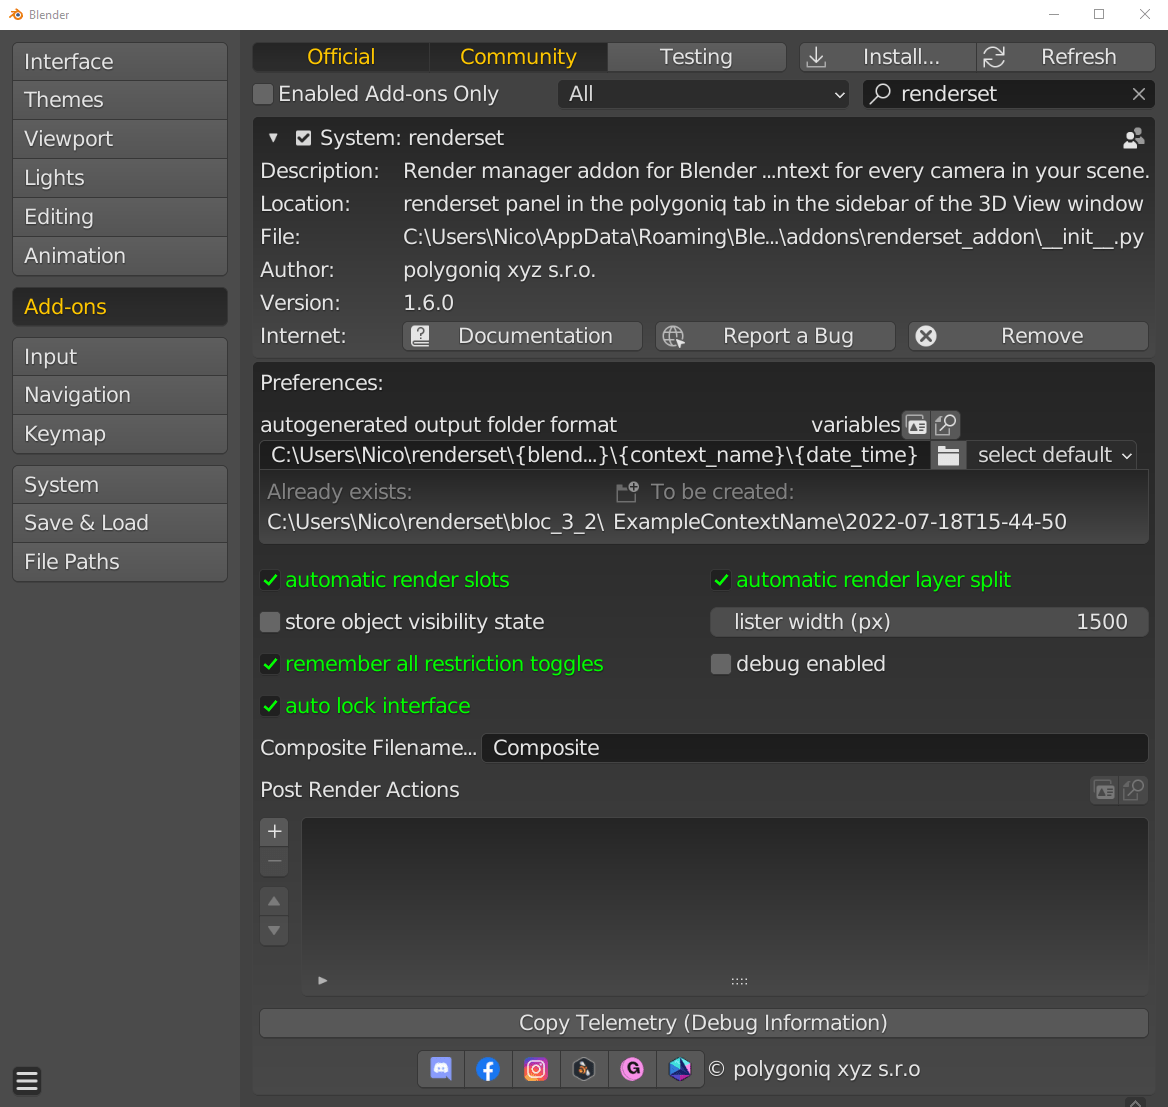Open the polygoniq hexagon logo link
This screenshot has height=1107, width=1168.
(x=679, y=1069)
